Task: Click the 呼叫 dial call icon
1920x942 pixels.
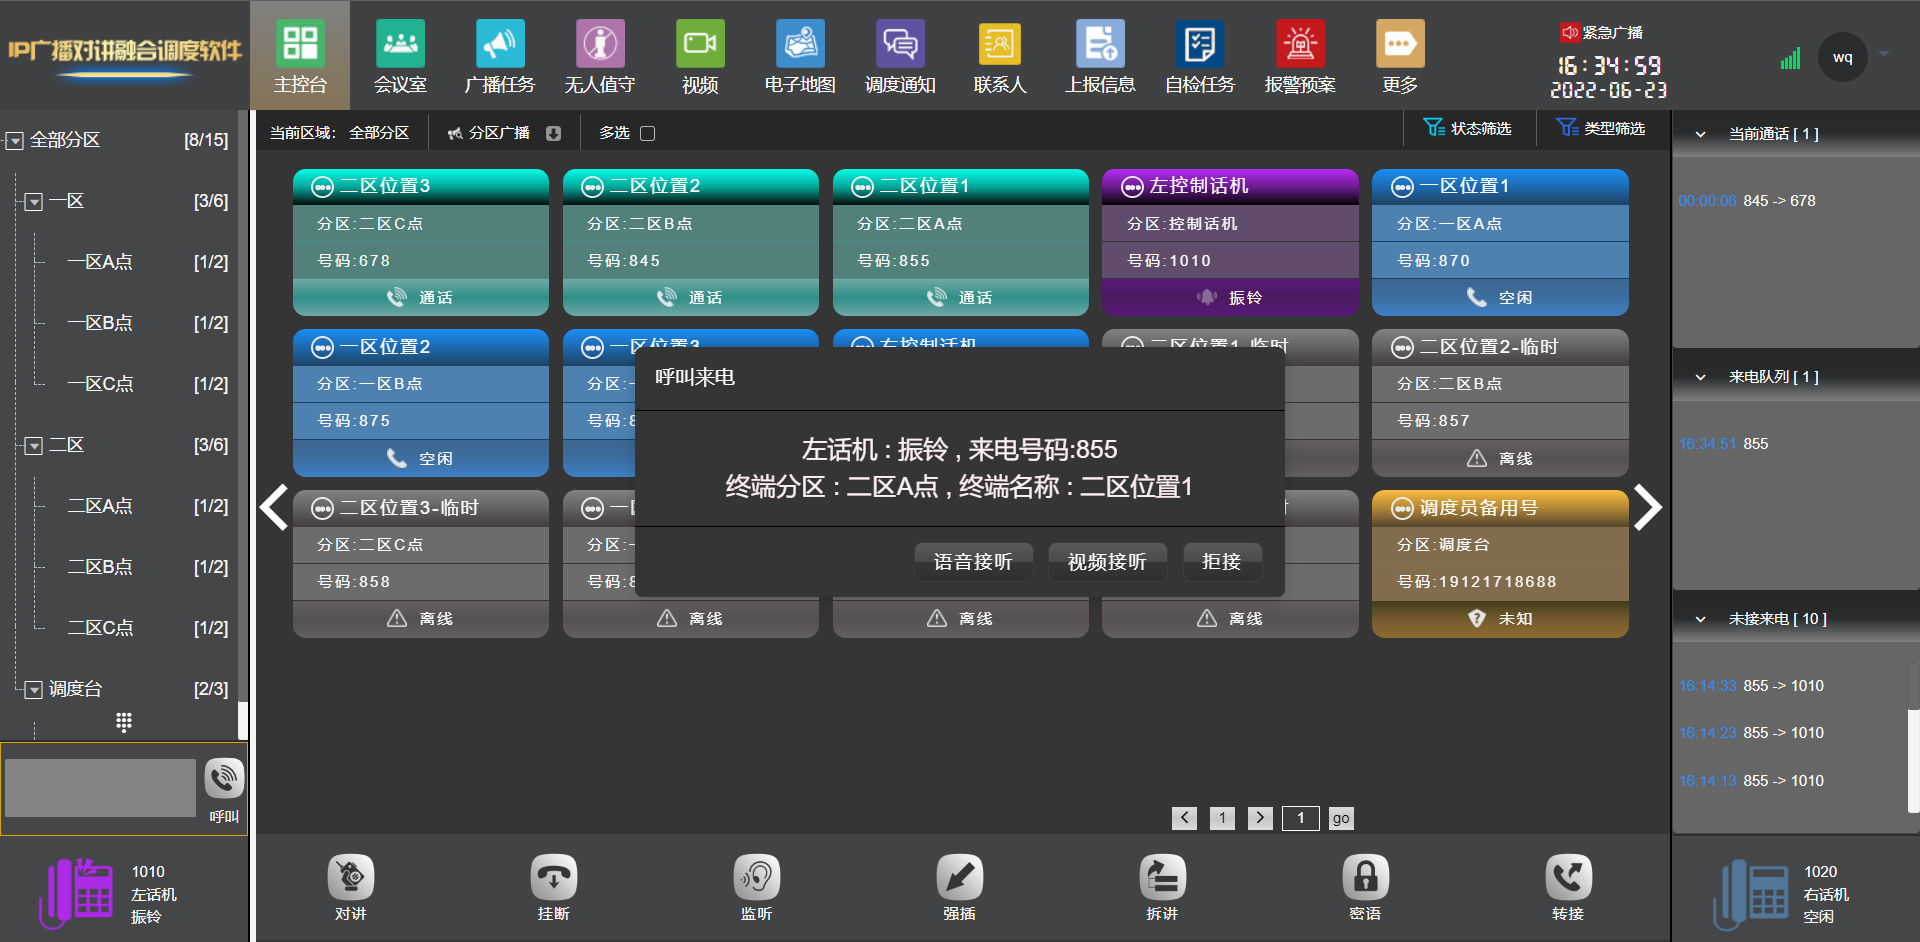Action: (224, 778)
